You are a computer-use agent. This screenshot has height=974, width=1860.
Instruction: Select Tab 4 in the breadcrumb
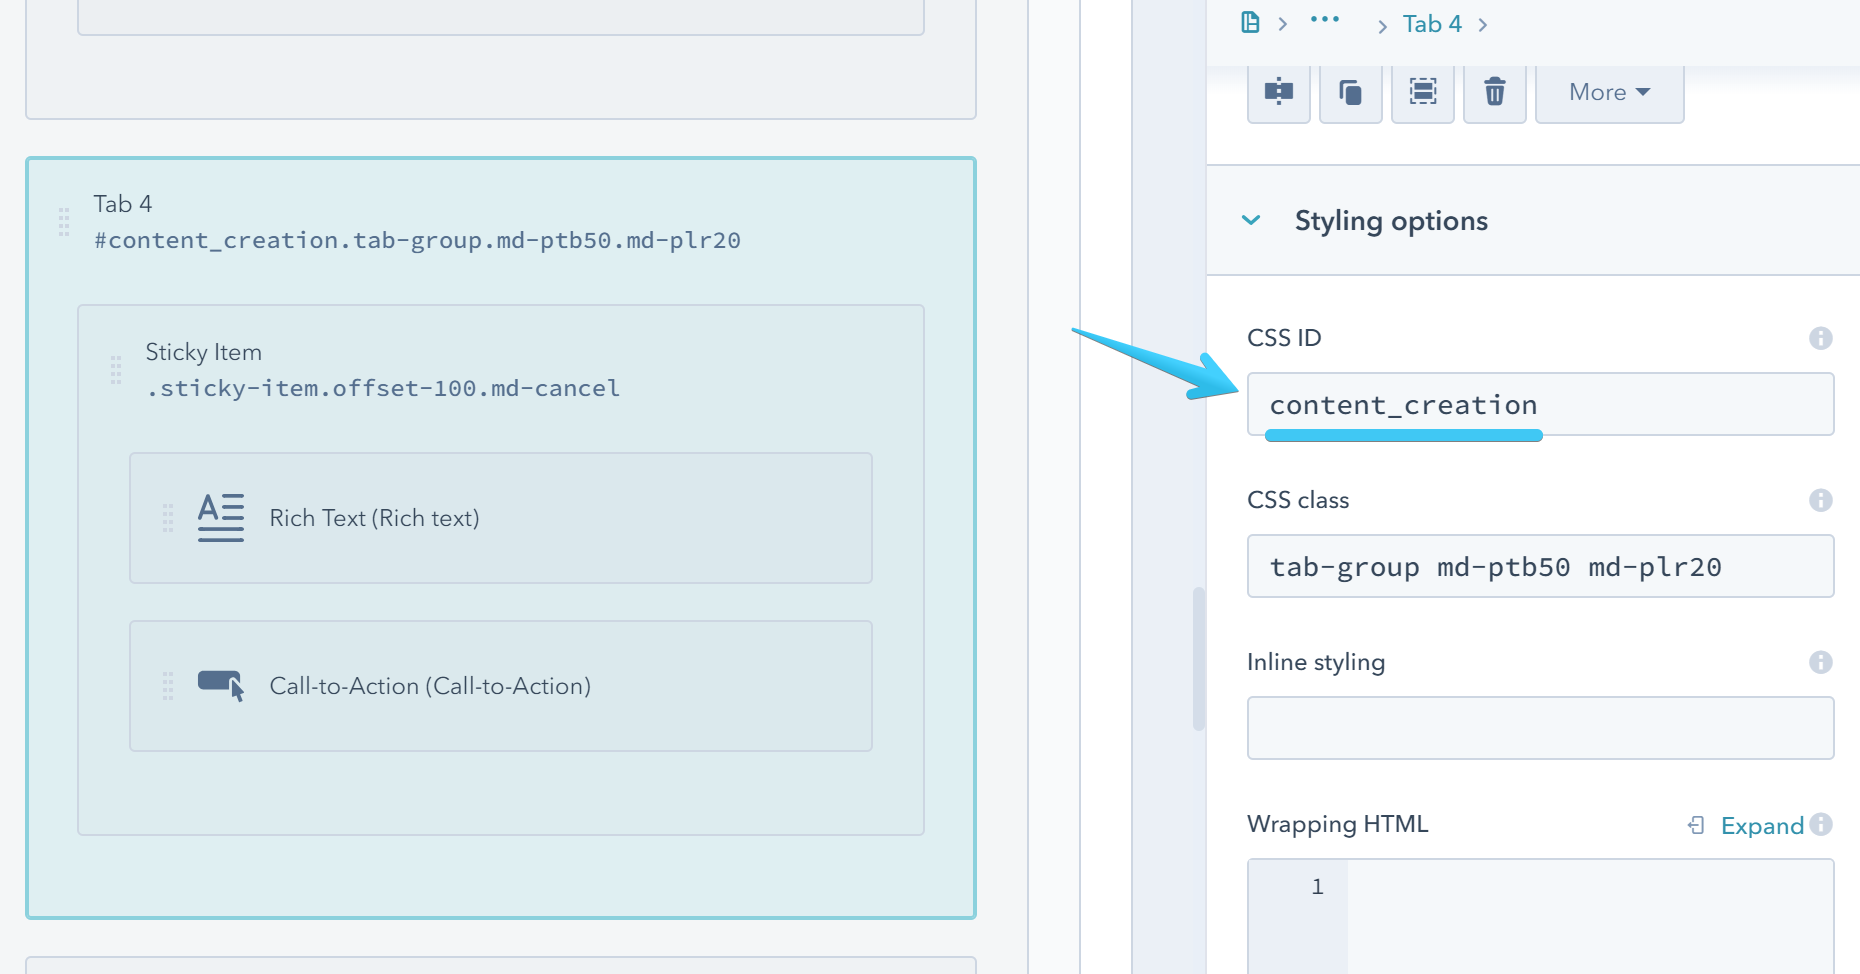tap(1431, 24)
